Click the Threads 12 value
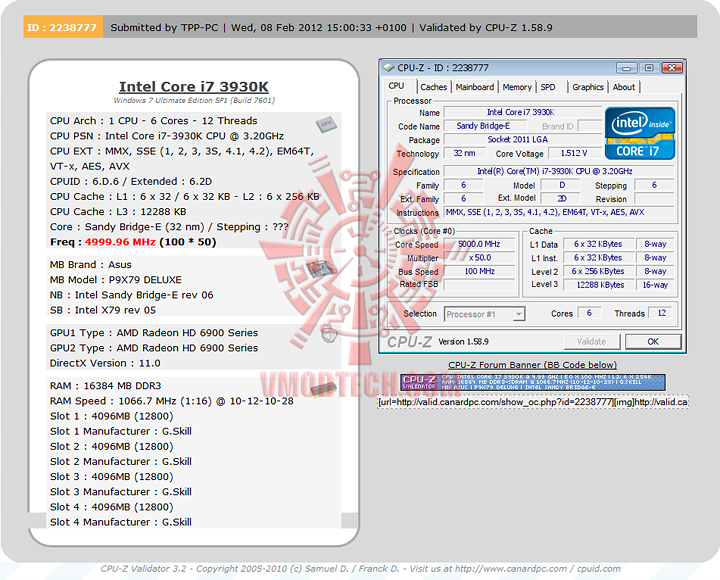 pos(662,313)
